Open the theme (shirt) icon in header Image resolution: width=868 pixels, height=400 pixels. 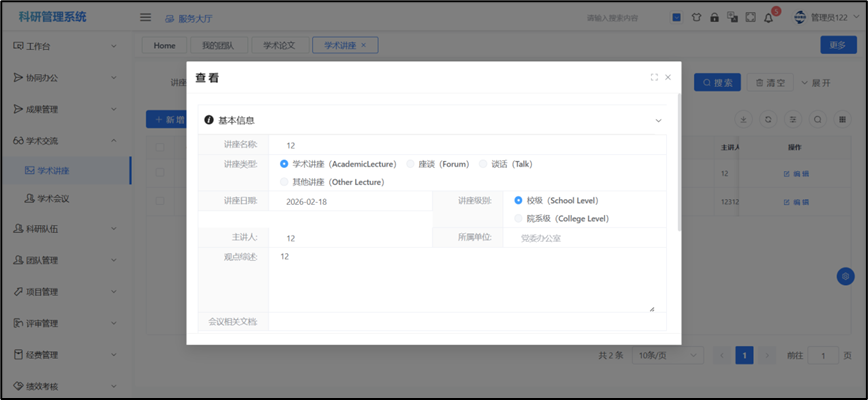tap(697, 17)
